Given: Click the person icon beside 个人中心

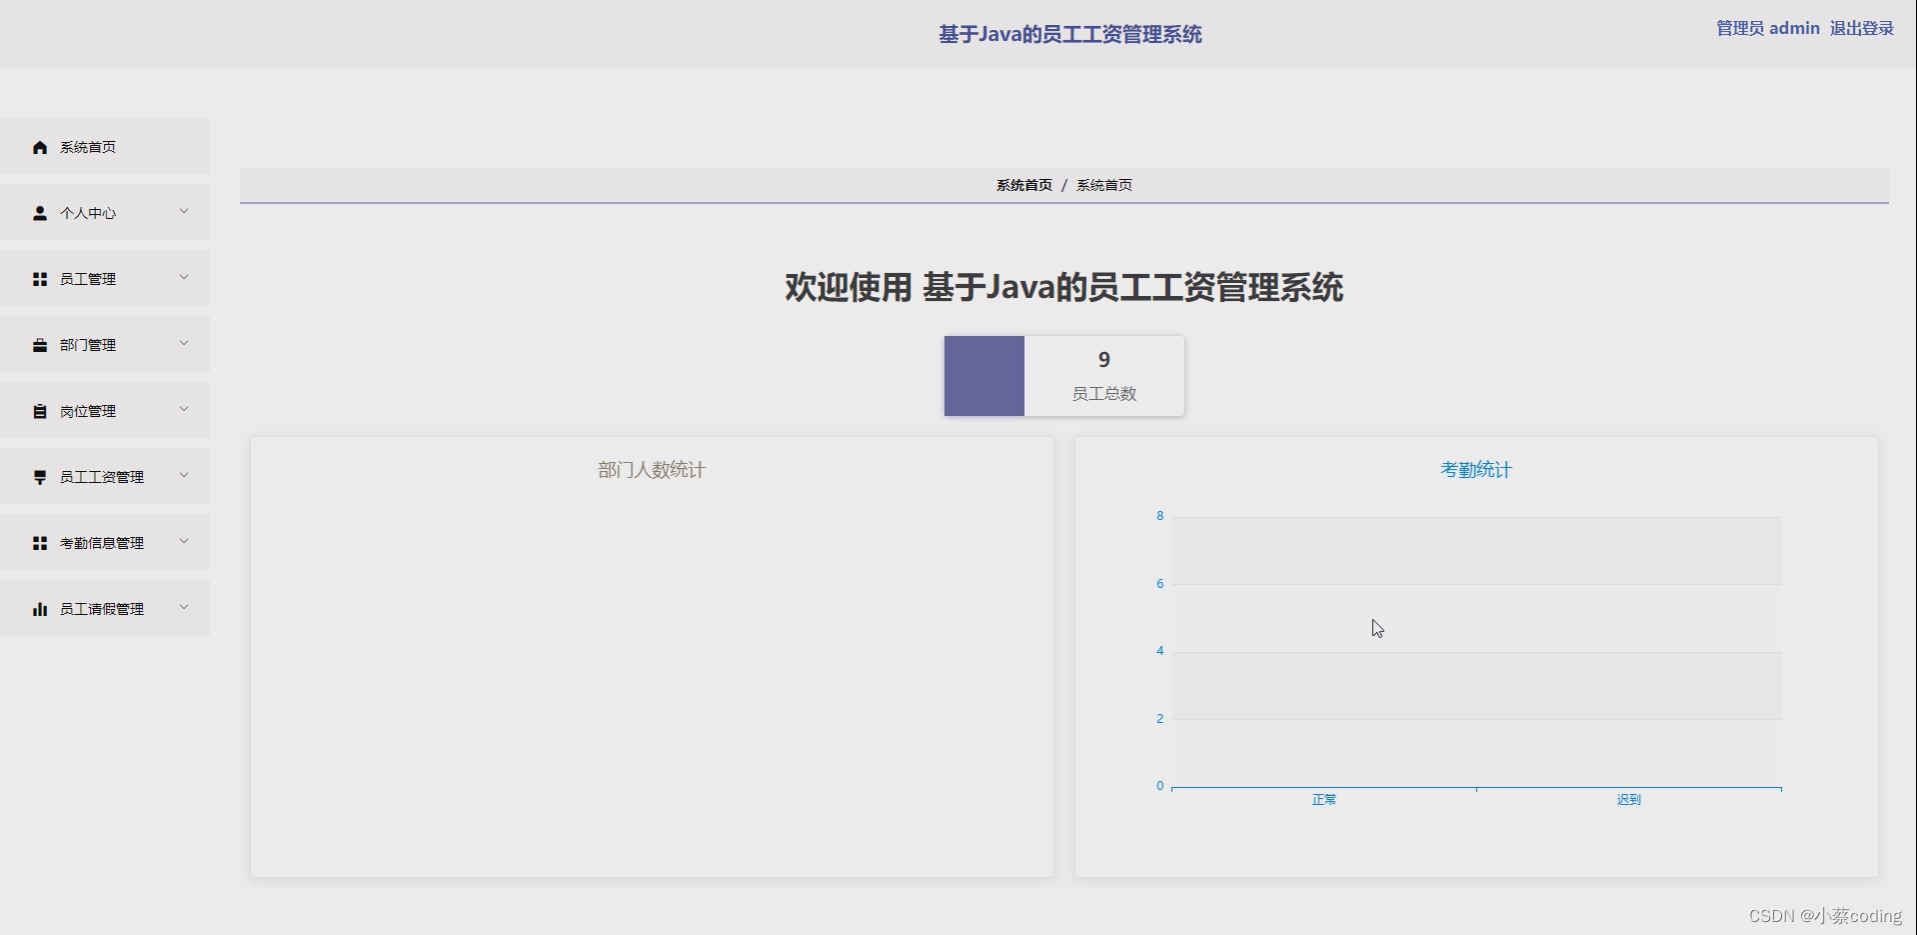Looking at the screenshot, I should 40,213.
